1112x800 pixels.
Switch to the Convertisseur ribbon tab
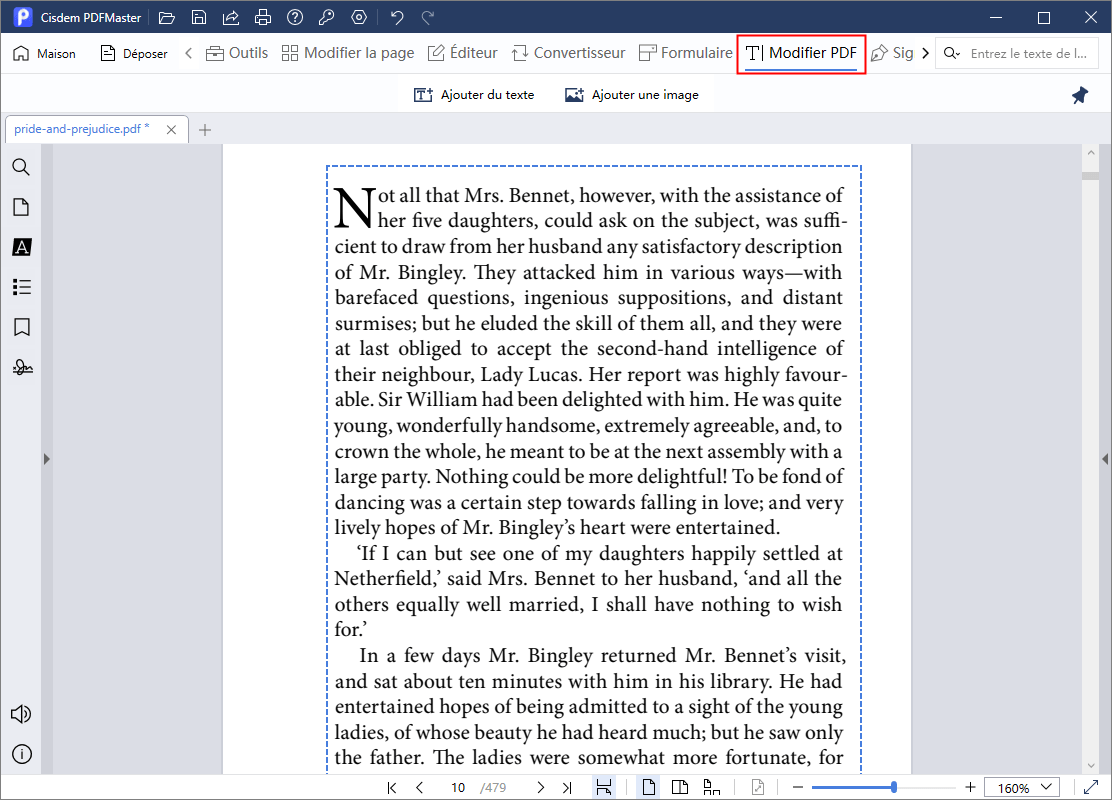point(567,53)
